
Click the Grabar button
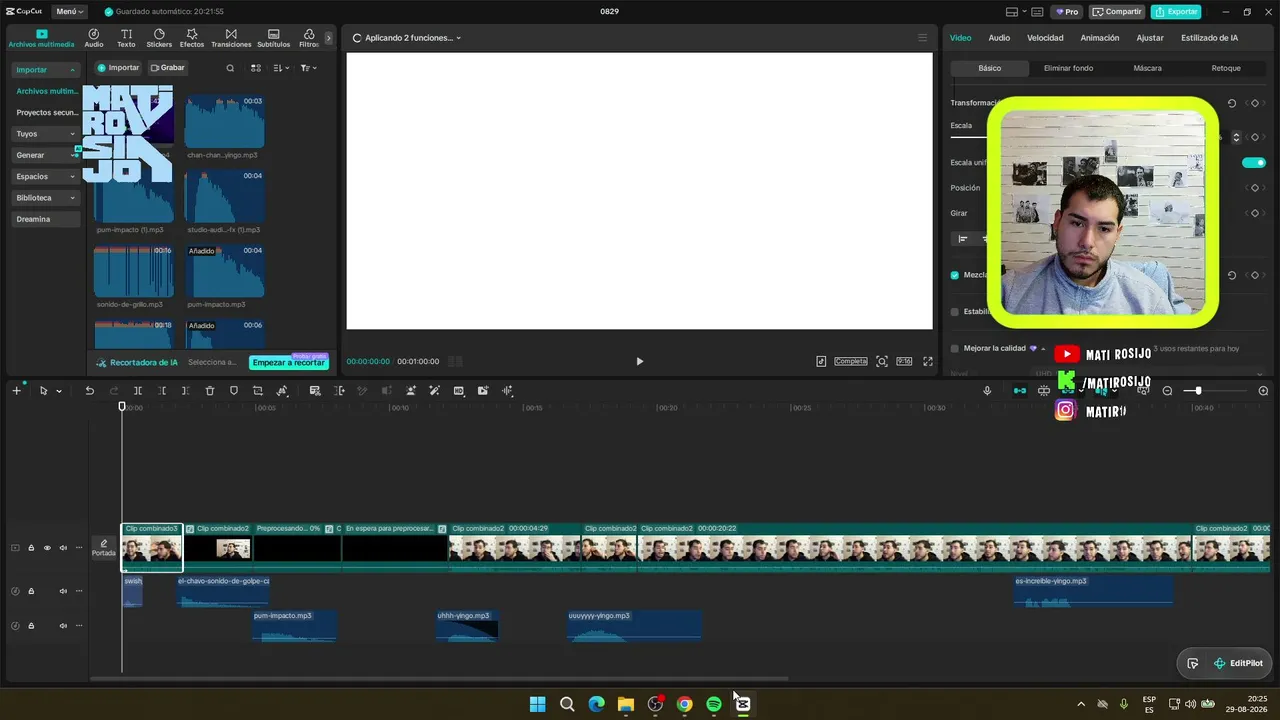point(168,68)
